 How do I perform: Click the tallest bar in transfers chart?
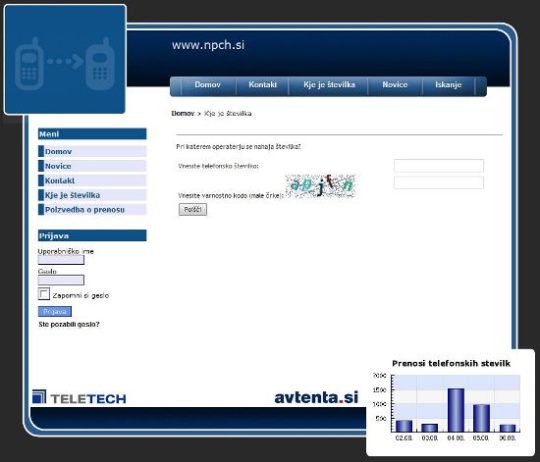pos(456,410)
